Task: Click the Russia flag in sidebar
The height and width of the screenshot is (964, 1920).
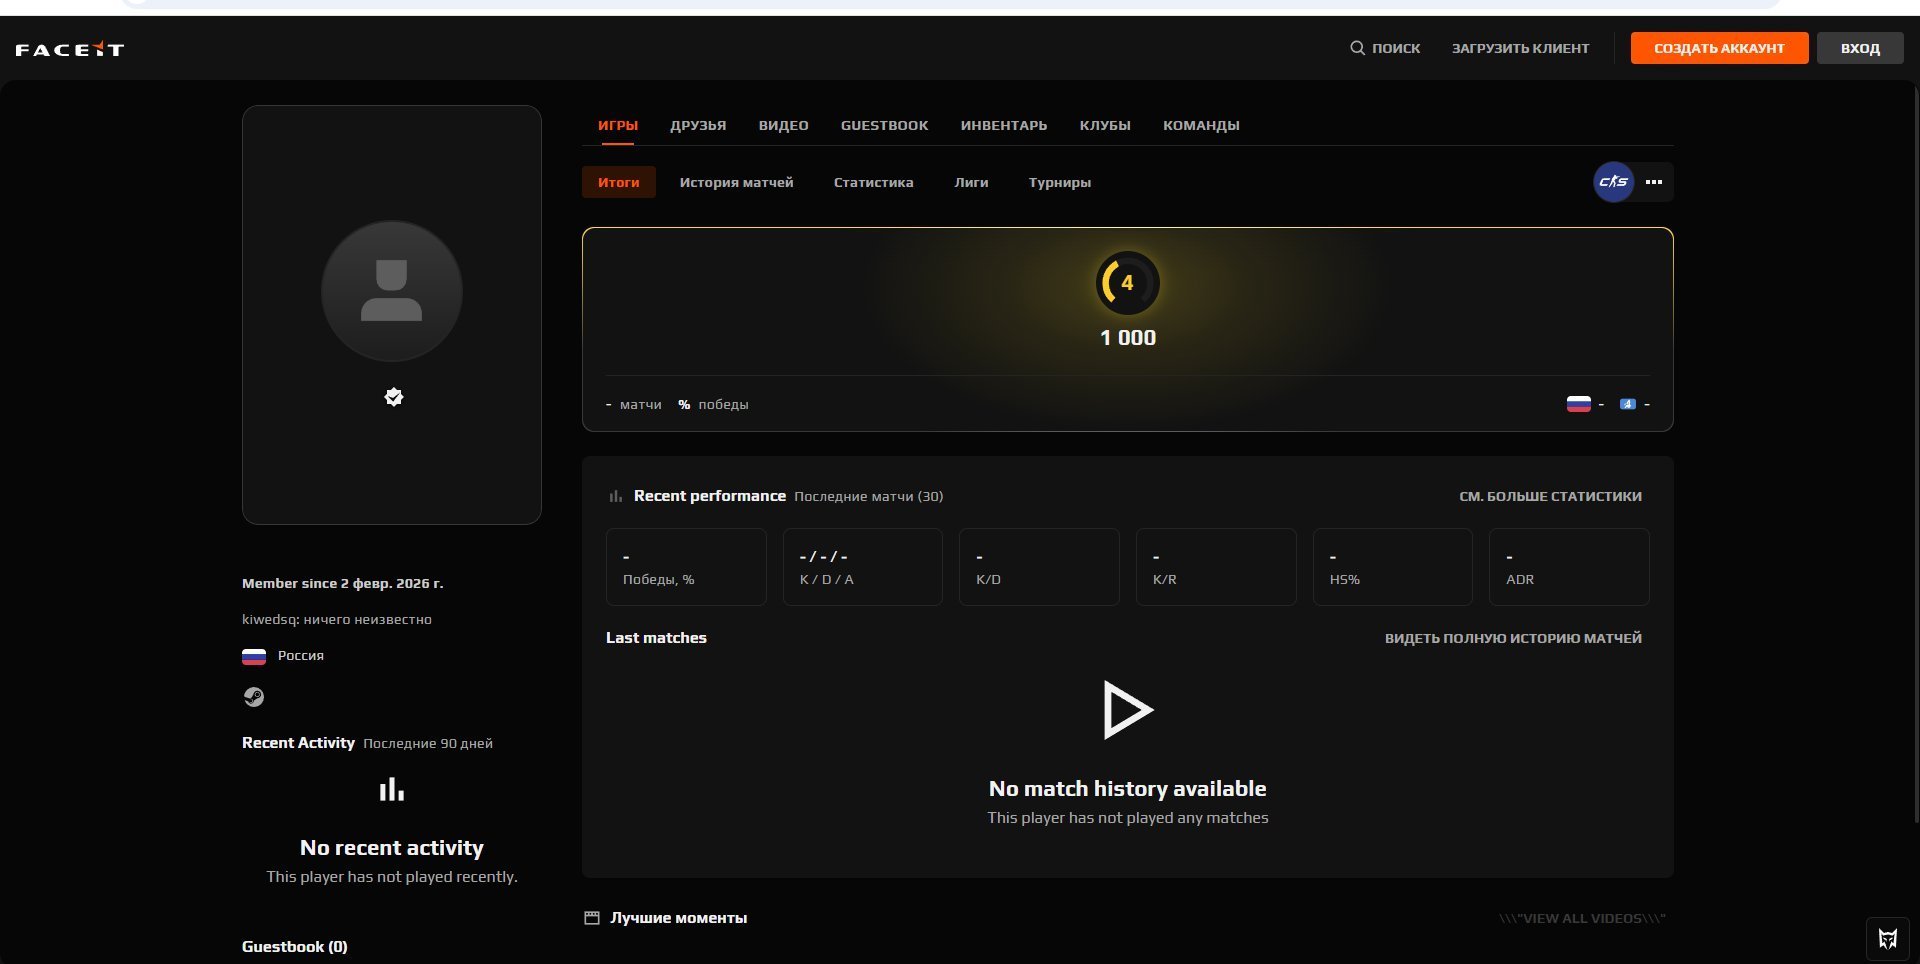Action: tap(254, 656)
